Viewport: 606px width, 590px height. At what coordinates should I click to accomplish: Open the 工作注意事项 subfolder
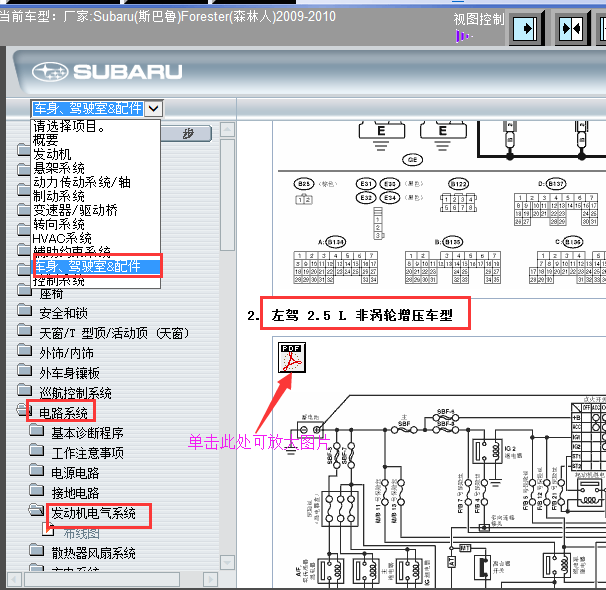(88, 453)
